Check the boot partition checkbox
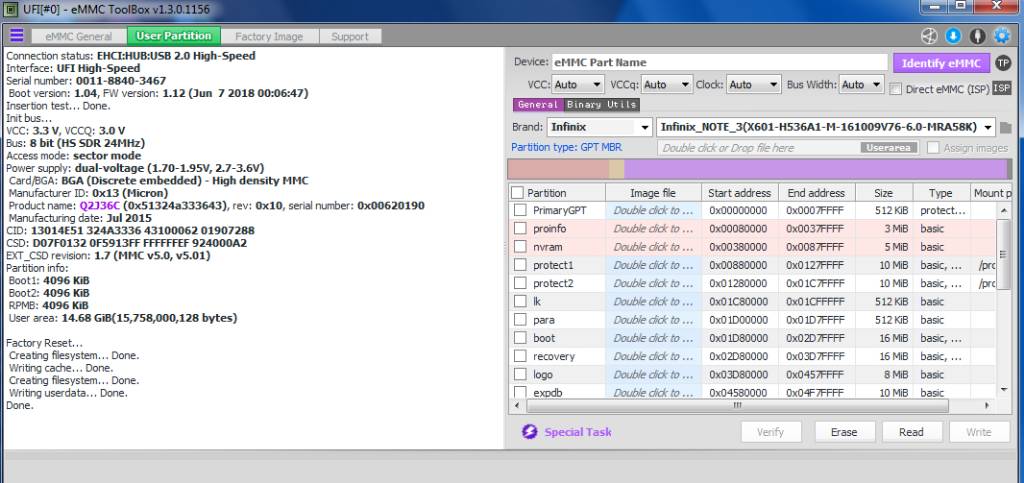The width and height of the screenshot is (1024, 483). click(520, 338)
